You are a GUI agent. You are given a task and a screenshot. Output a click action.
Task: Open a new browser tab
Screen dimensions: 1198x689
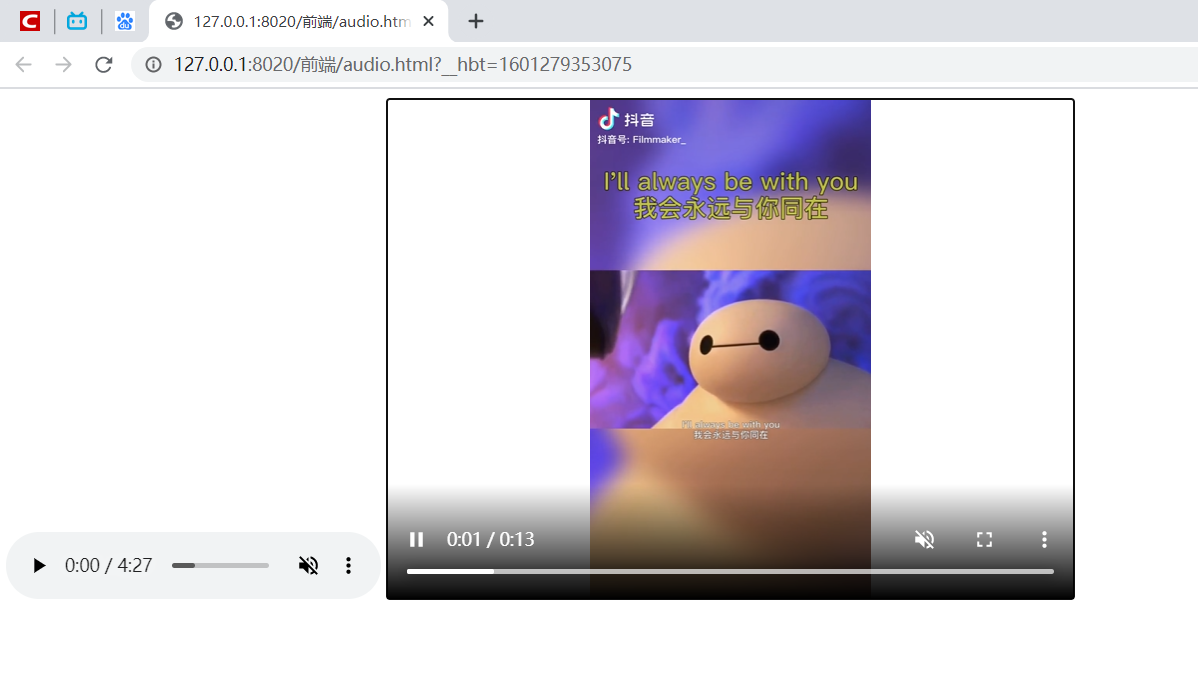(475, 21)
